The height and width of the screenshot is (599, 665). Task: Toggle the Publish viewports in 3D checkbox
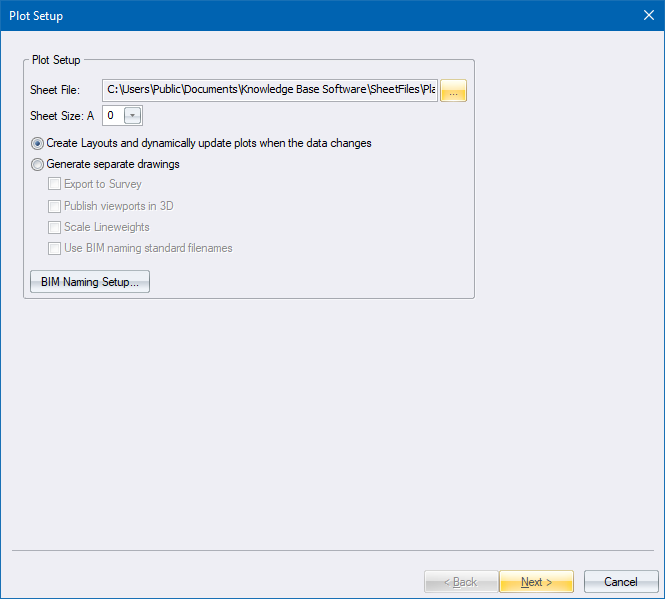[x=55, y=206]
